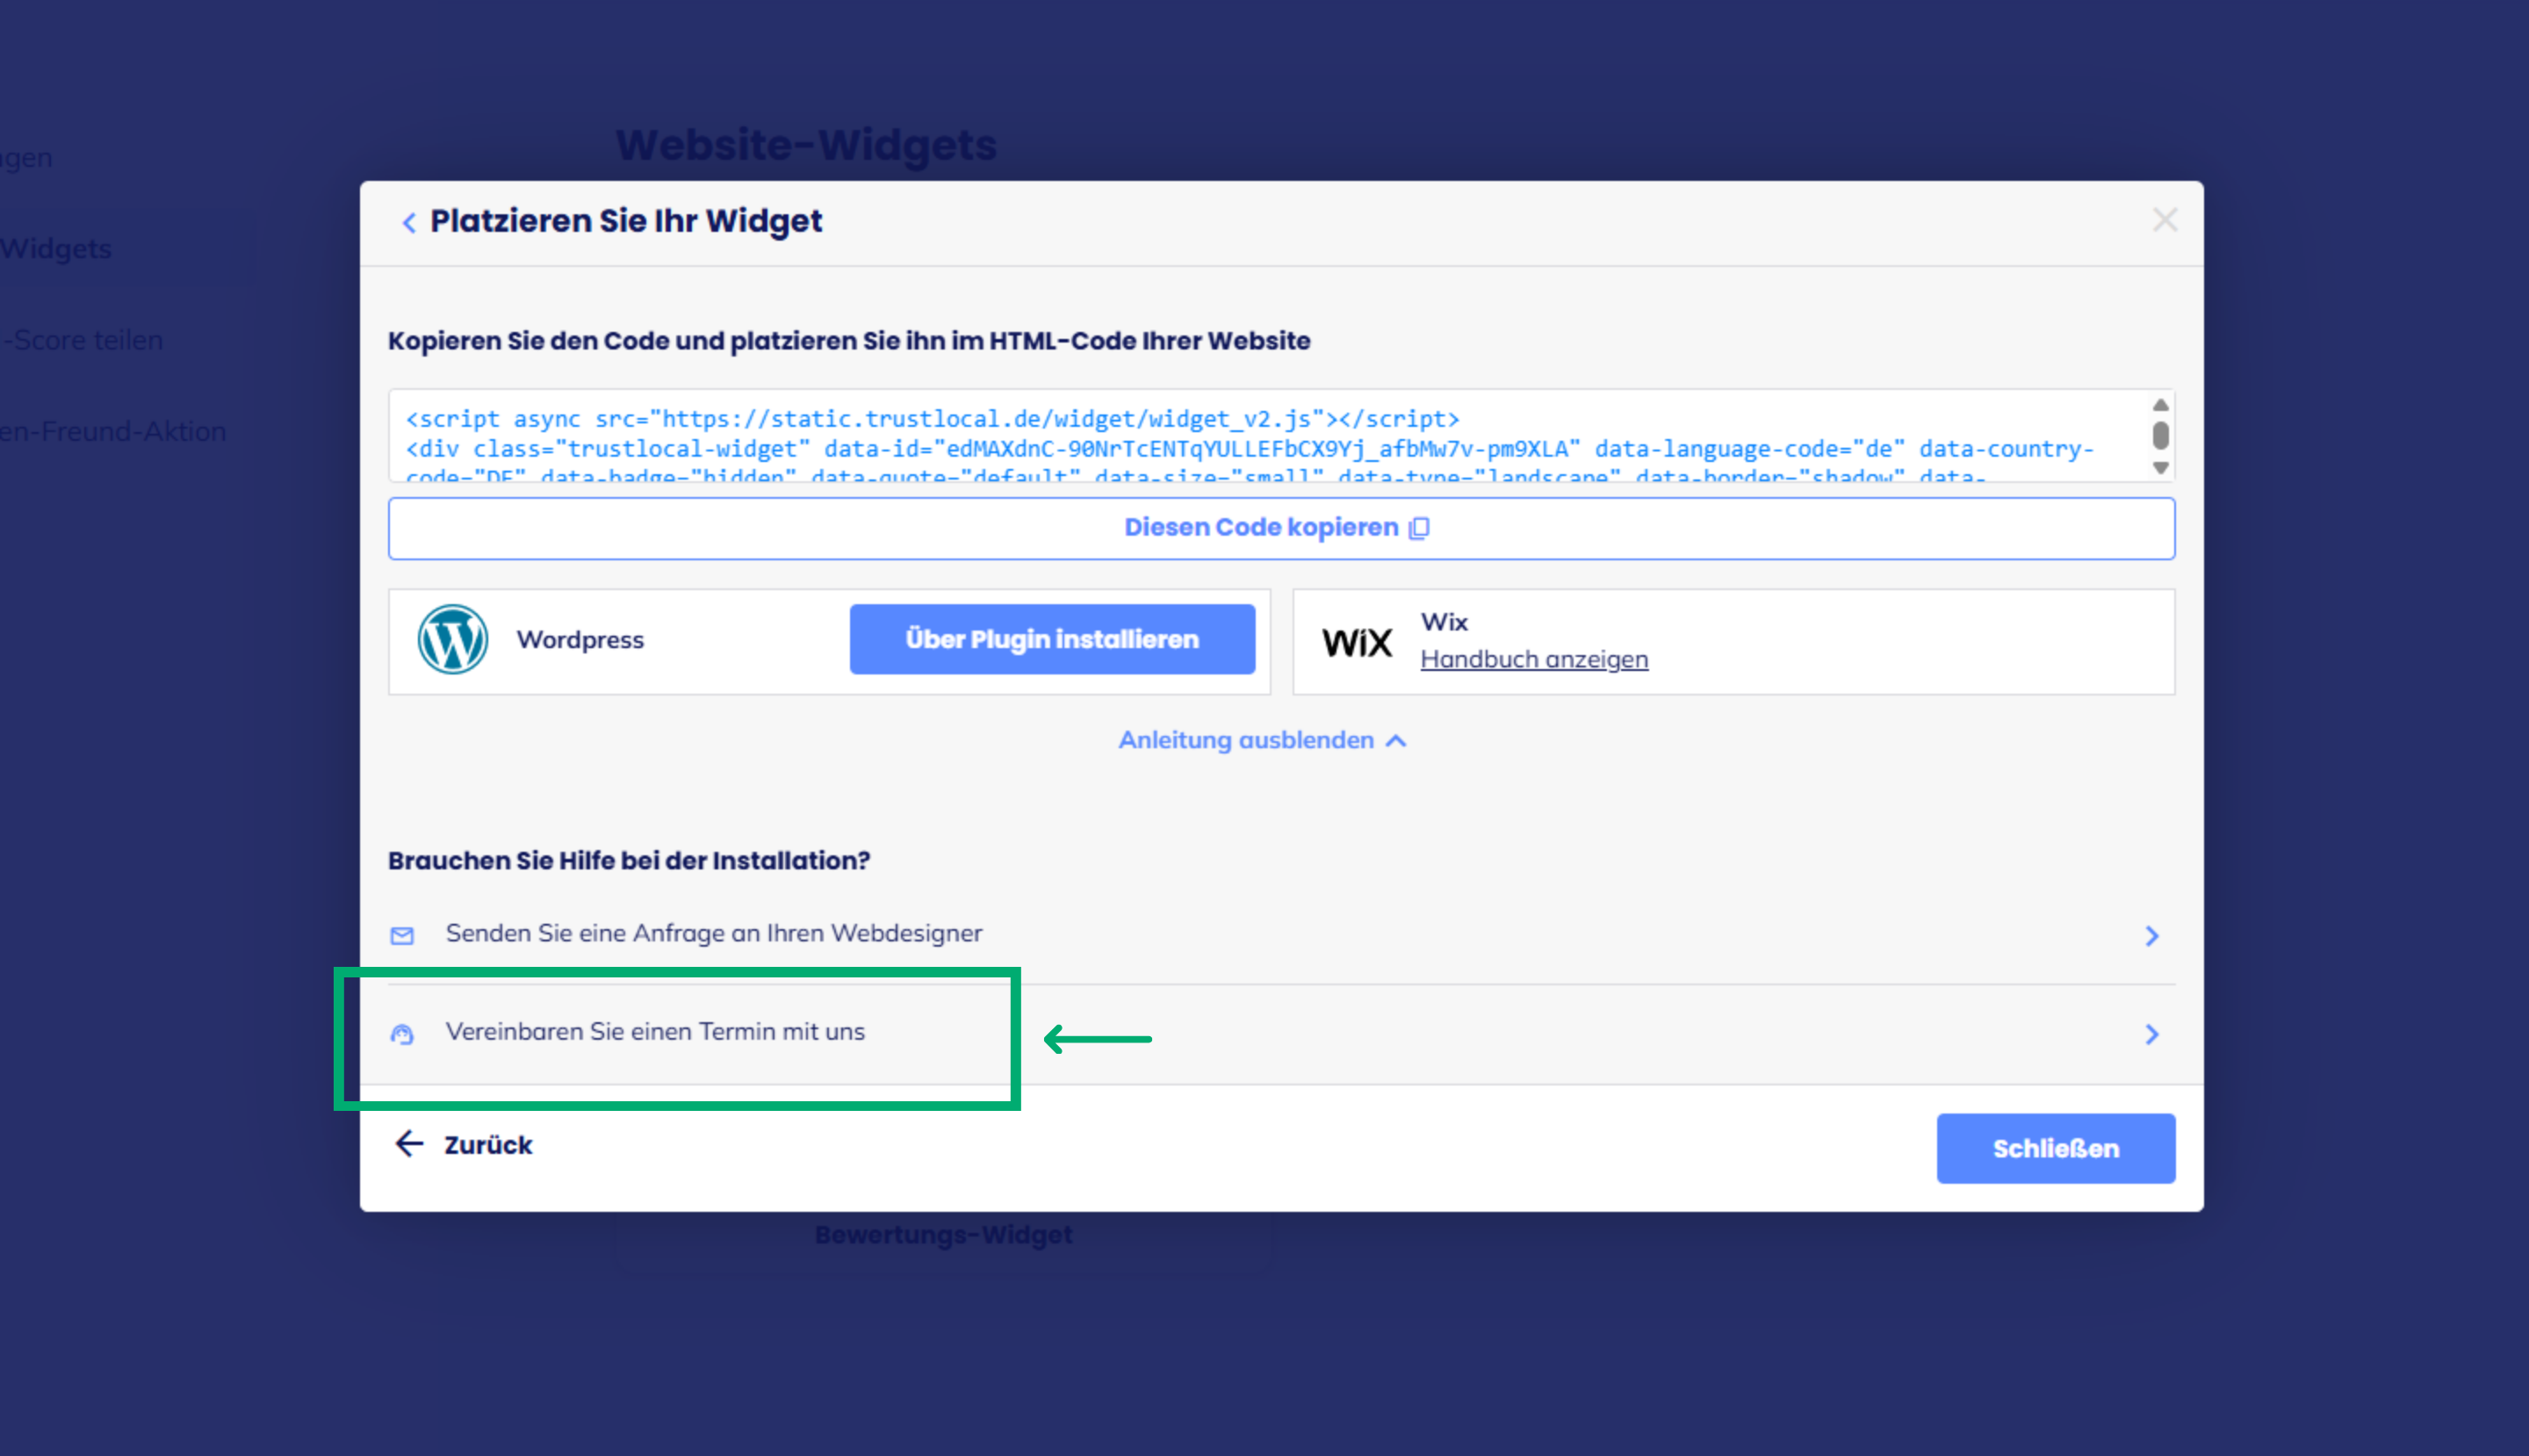This screenshot has height=1456, width=2529.
Task: Close the widget dialog with the X
Action: click(2165, 220)
